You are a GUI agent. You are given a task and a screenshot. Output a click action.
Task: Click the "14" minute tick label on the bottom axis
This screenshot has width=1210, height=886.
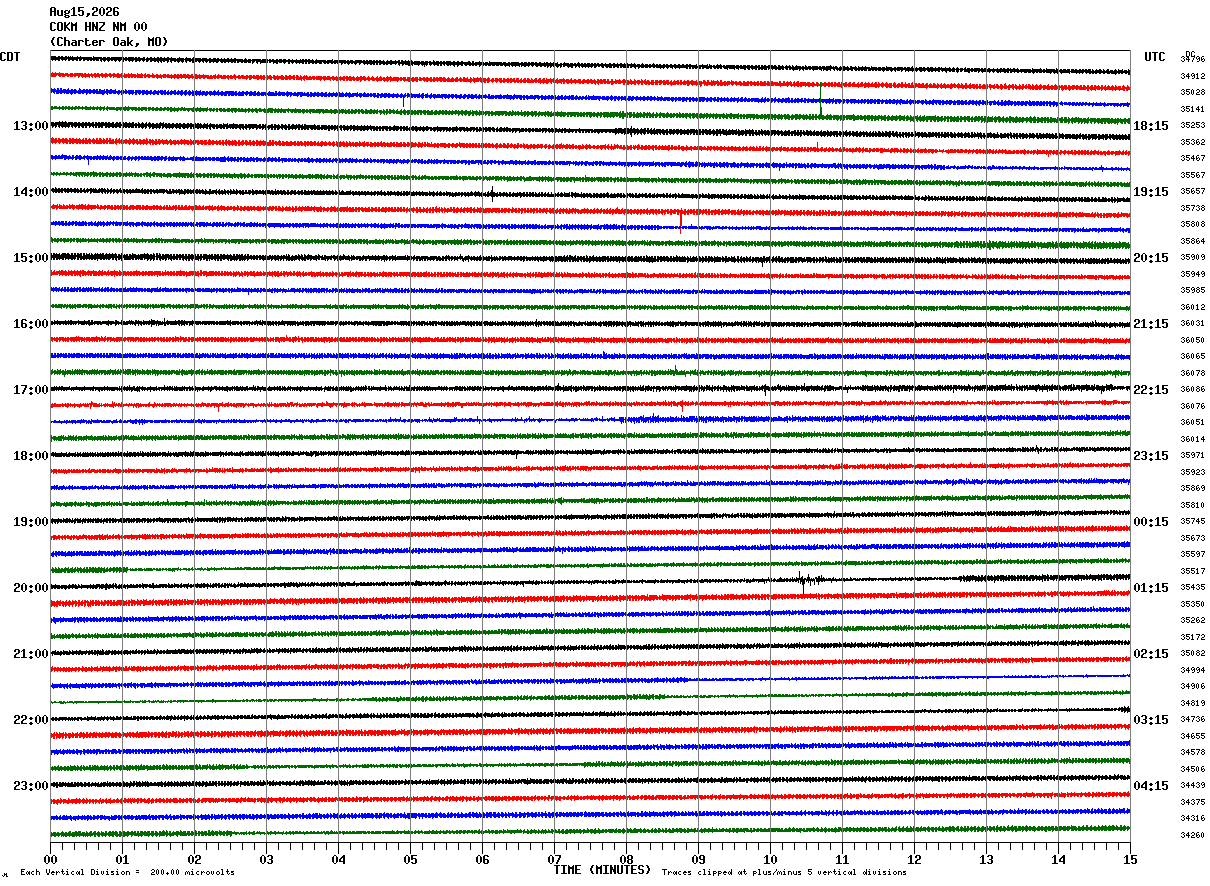pyautogui.click(x=1058, y=859)
